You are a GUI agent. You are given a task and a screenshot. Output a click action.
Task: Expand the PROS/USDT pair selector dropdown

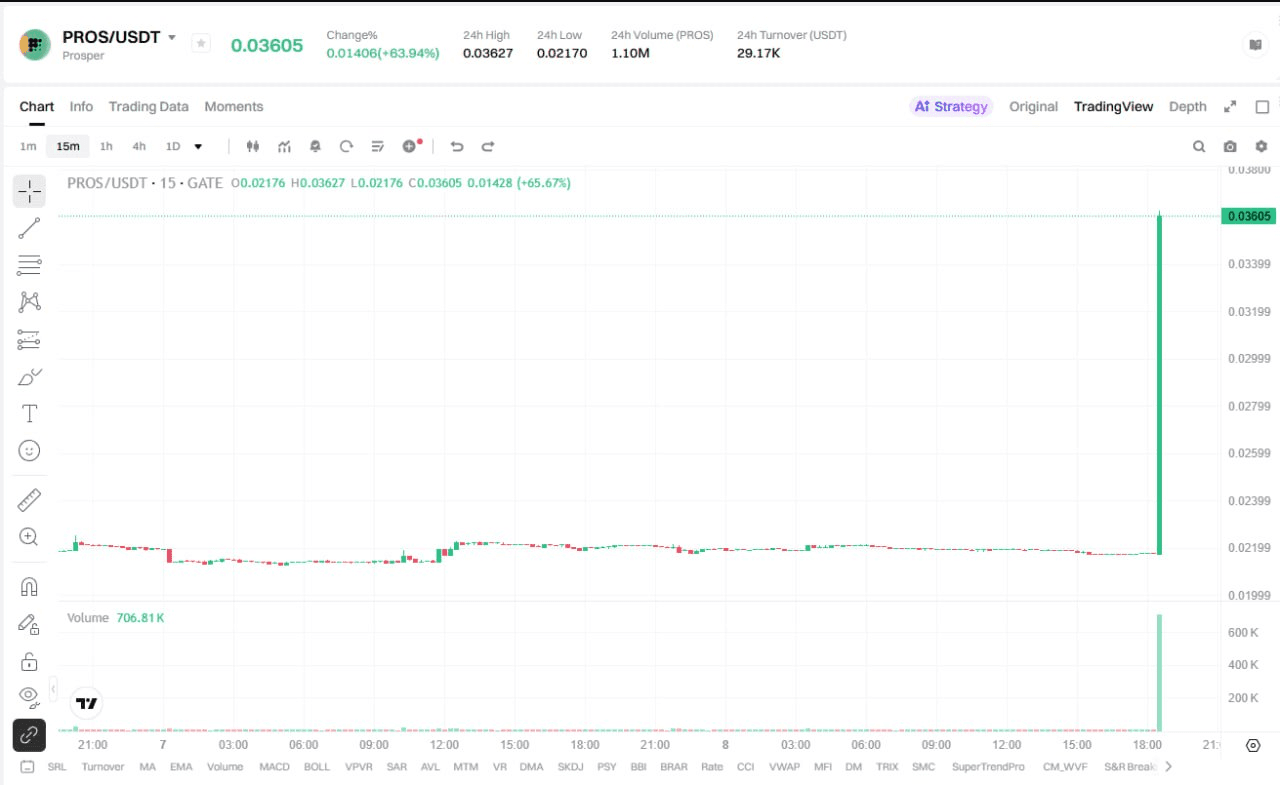(172, 37)
